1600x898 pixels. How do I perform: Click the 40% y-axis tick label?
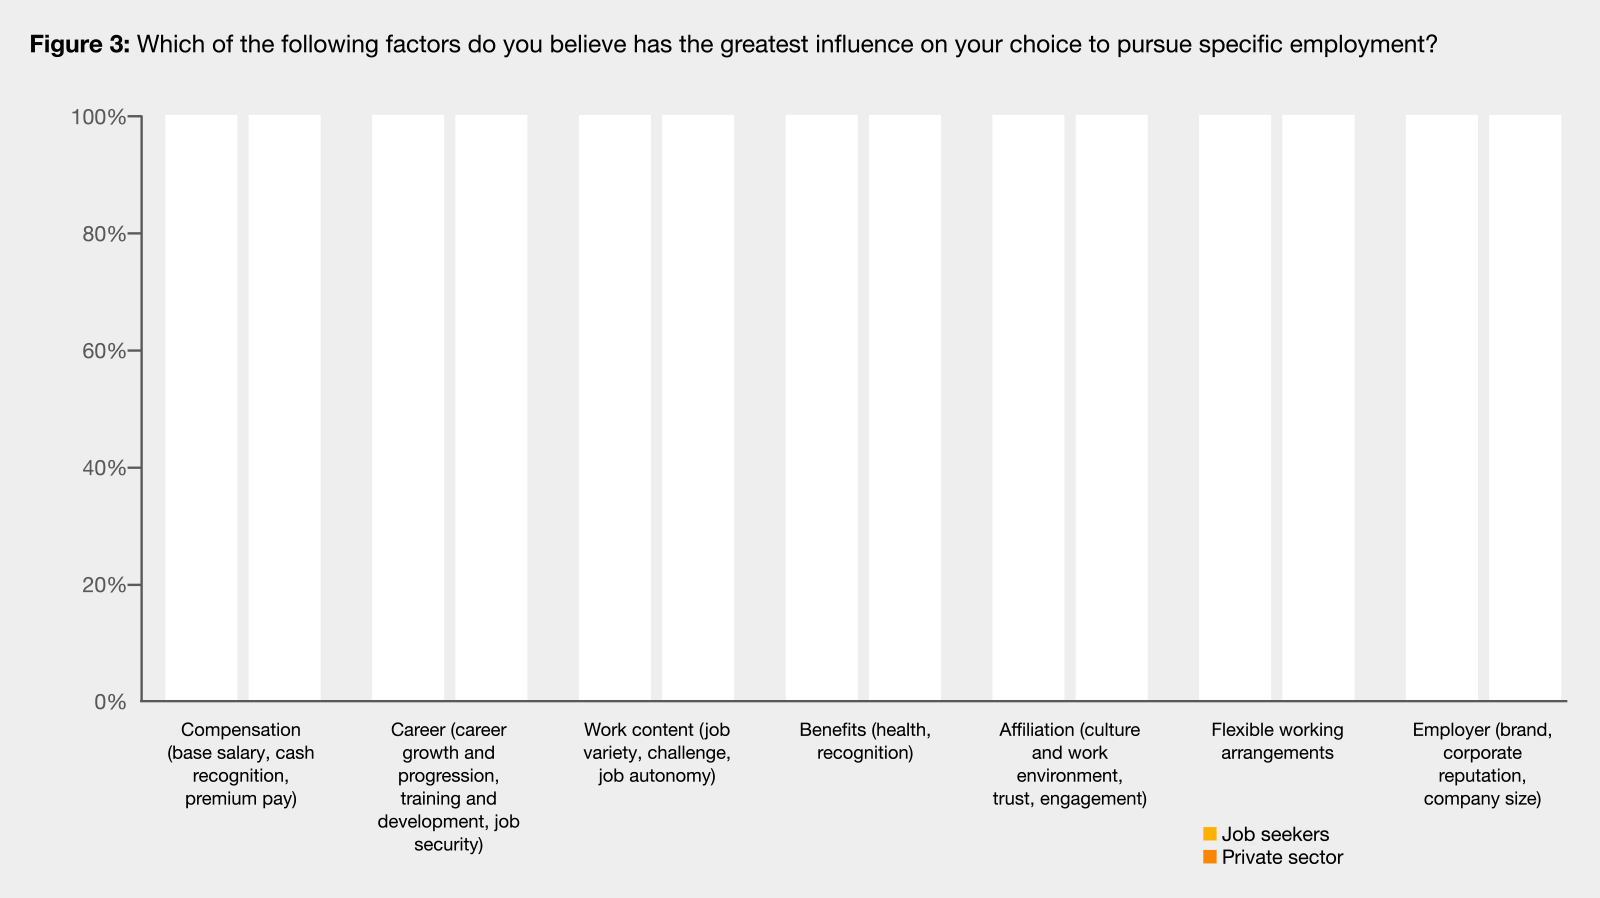pos(102,468)
